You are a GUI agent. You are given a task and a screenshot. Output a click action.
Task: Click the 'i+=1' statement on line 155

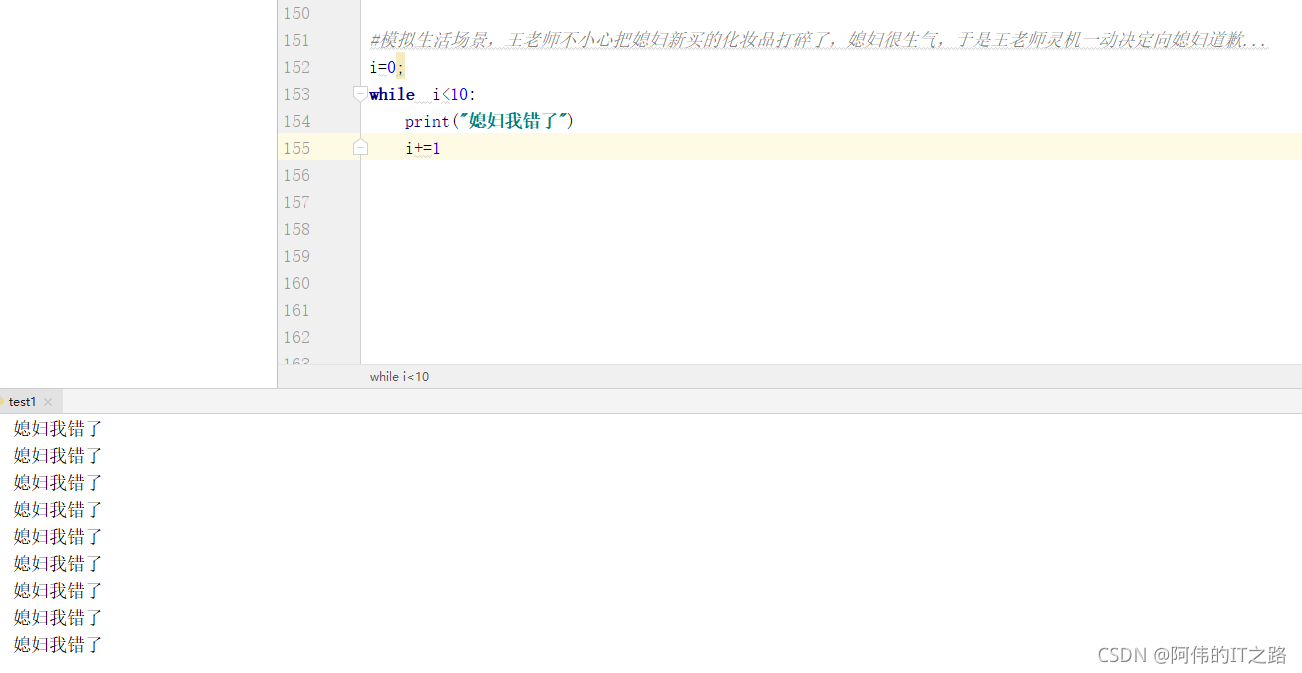pos(423,148)
